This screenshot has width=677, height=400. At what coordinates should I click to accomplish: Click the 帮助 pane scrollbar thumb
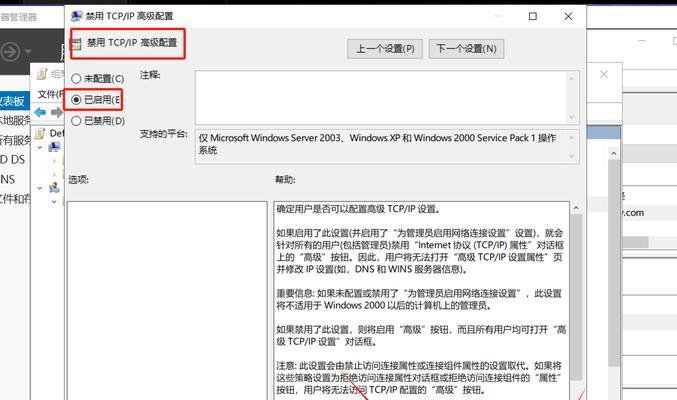pyautogui.click(x=576, y=297)
